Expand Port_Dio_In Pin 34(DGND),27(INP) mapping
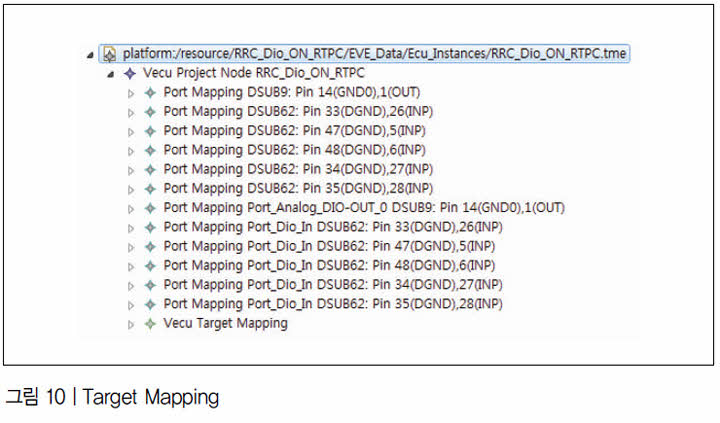The height and width of the screenshot is (423, 720). [x=131, y=287]
